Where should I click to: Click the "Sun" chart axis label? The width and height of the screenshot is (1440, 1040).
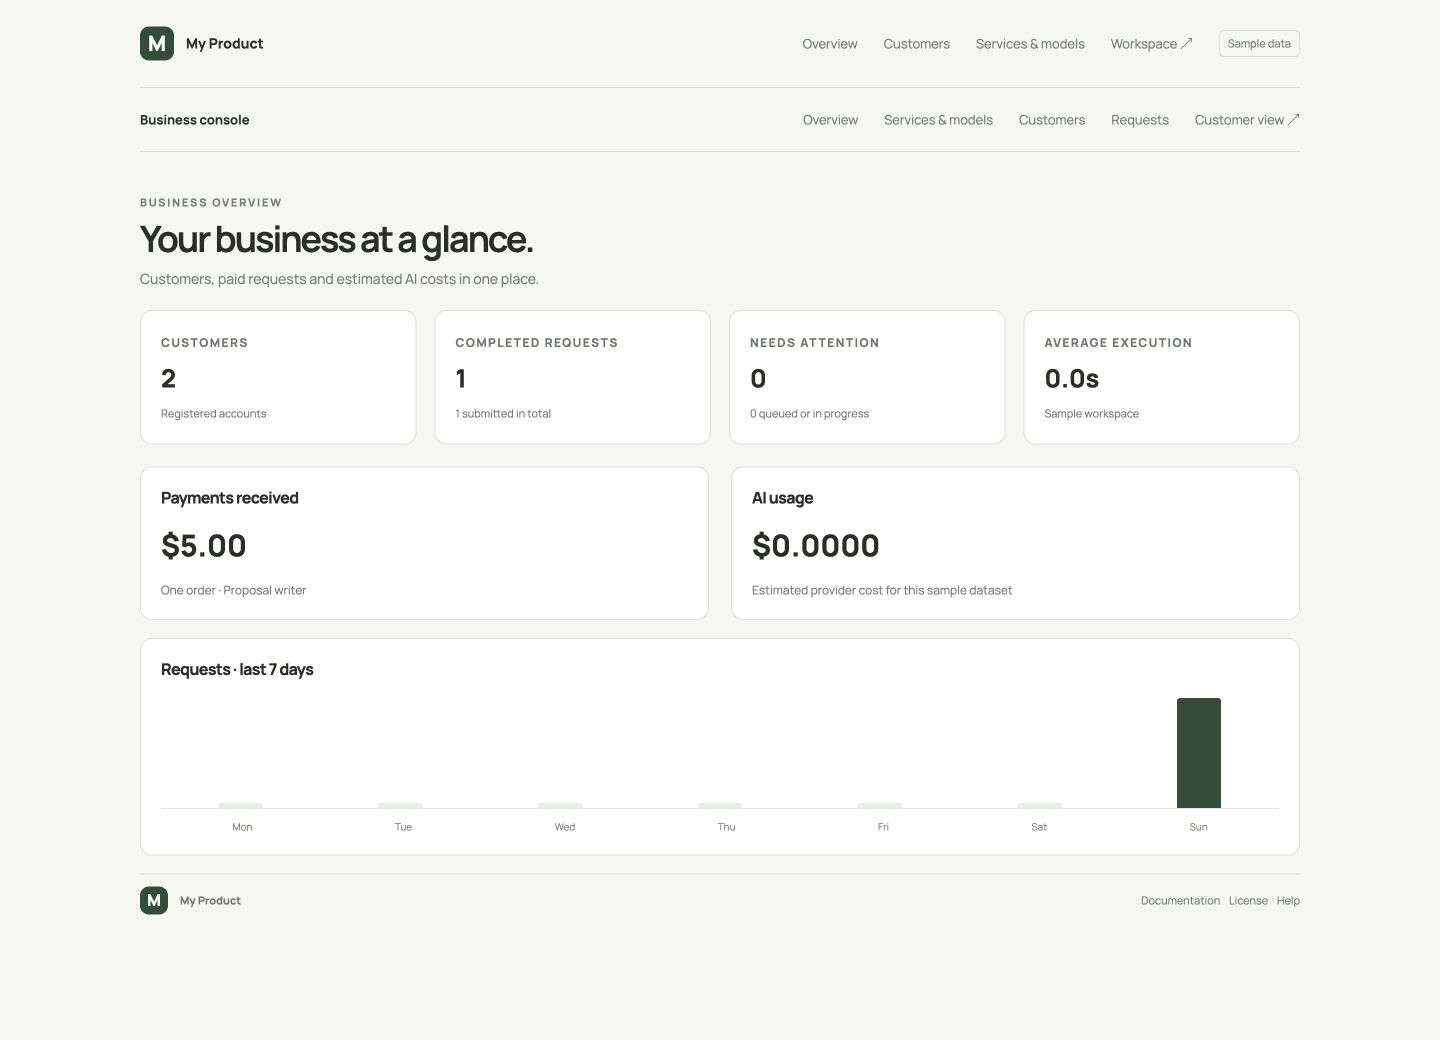[1199, 827]
